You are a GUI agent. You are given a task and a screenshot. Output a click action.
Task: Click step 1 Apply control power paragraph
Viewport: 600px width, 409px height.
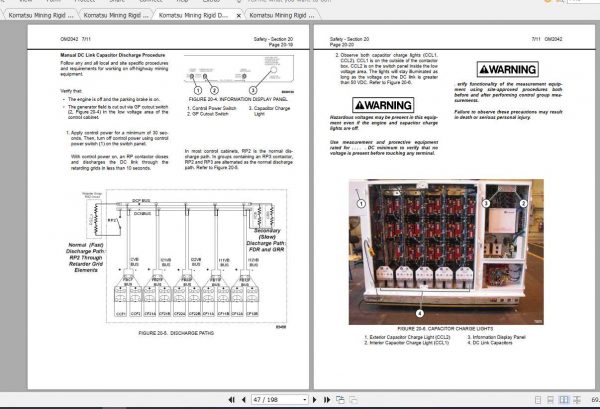click(x=117, y=138)
